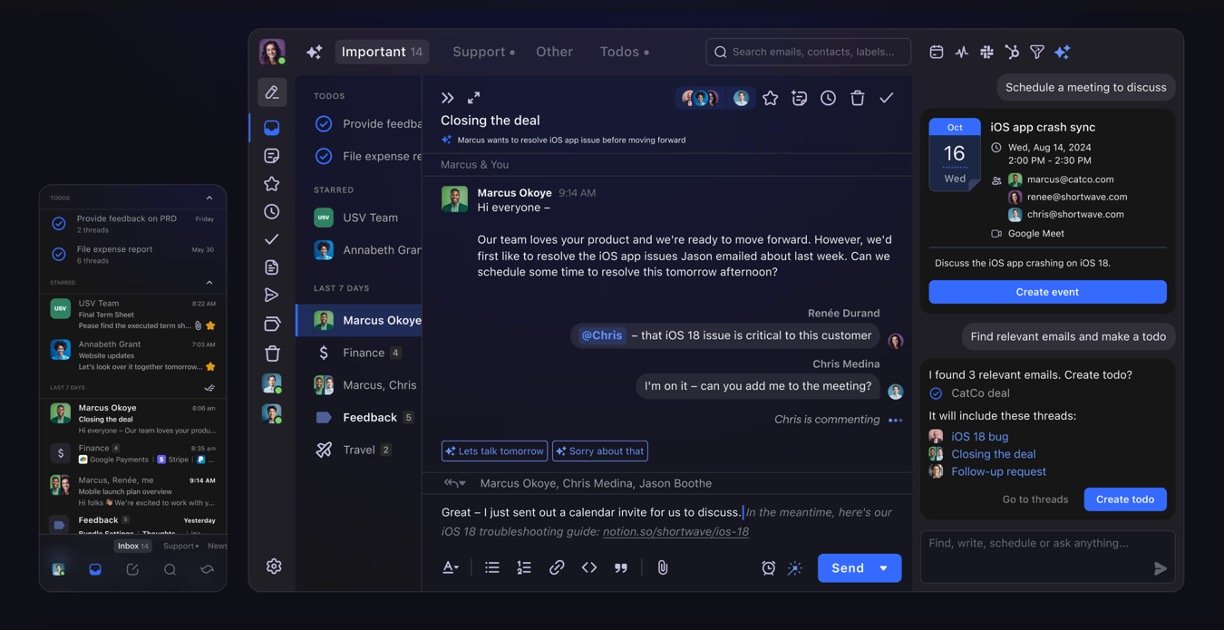This screenshot has width=1224, height=630.
Task: Star the Closing the deal thread
Action: pos(770,98)
